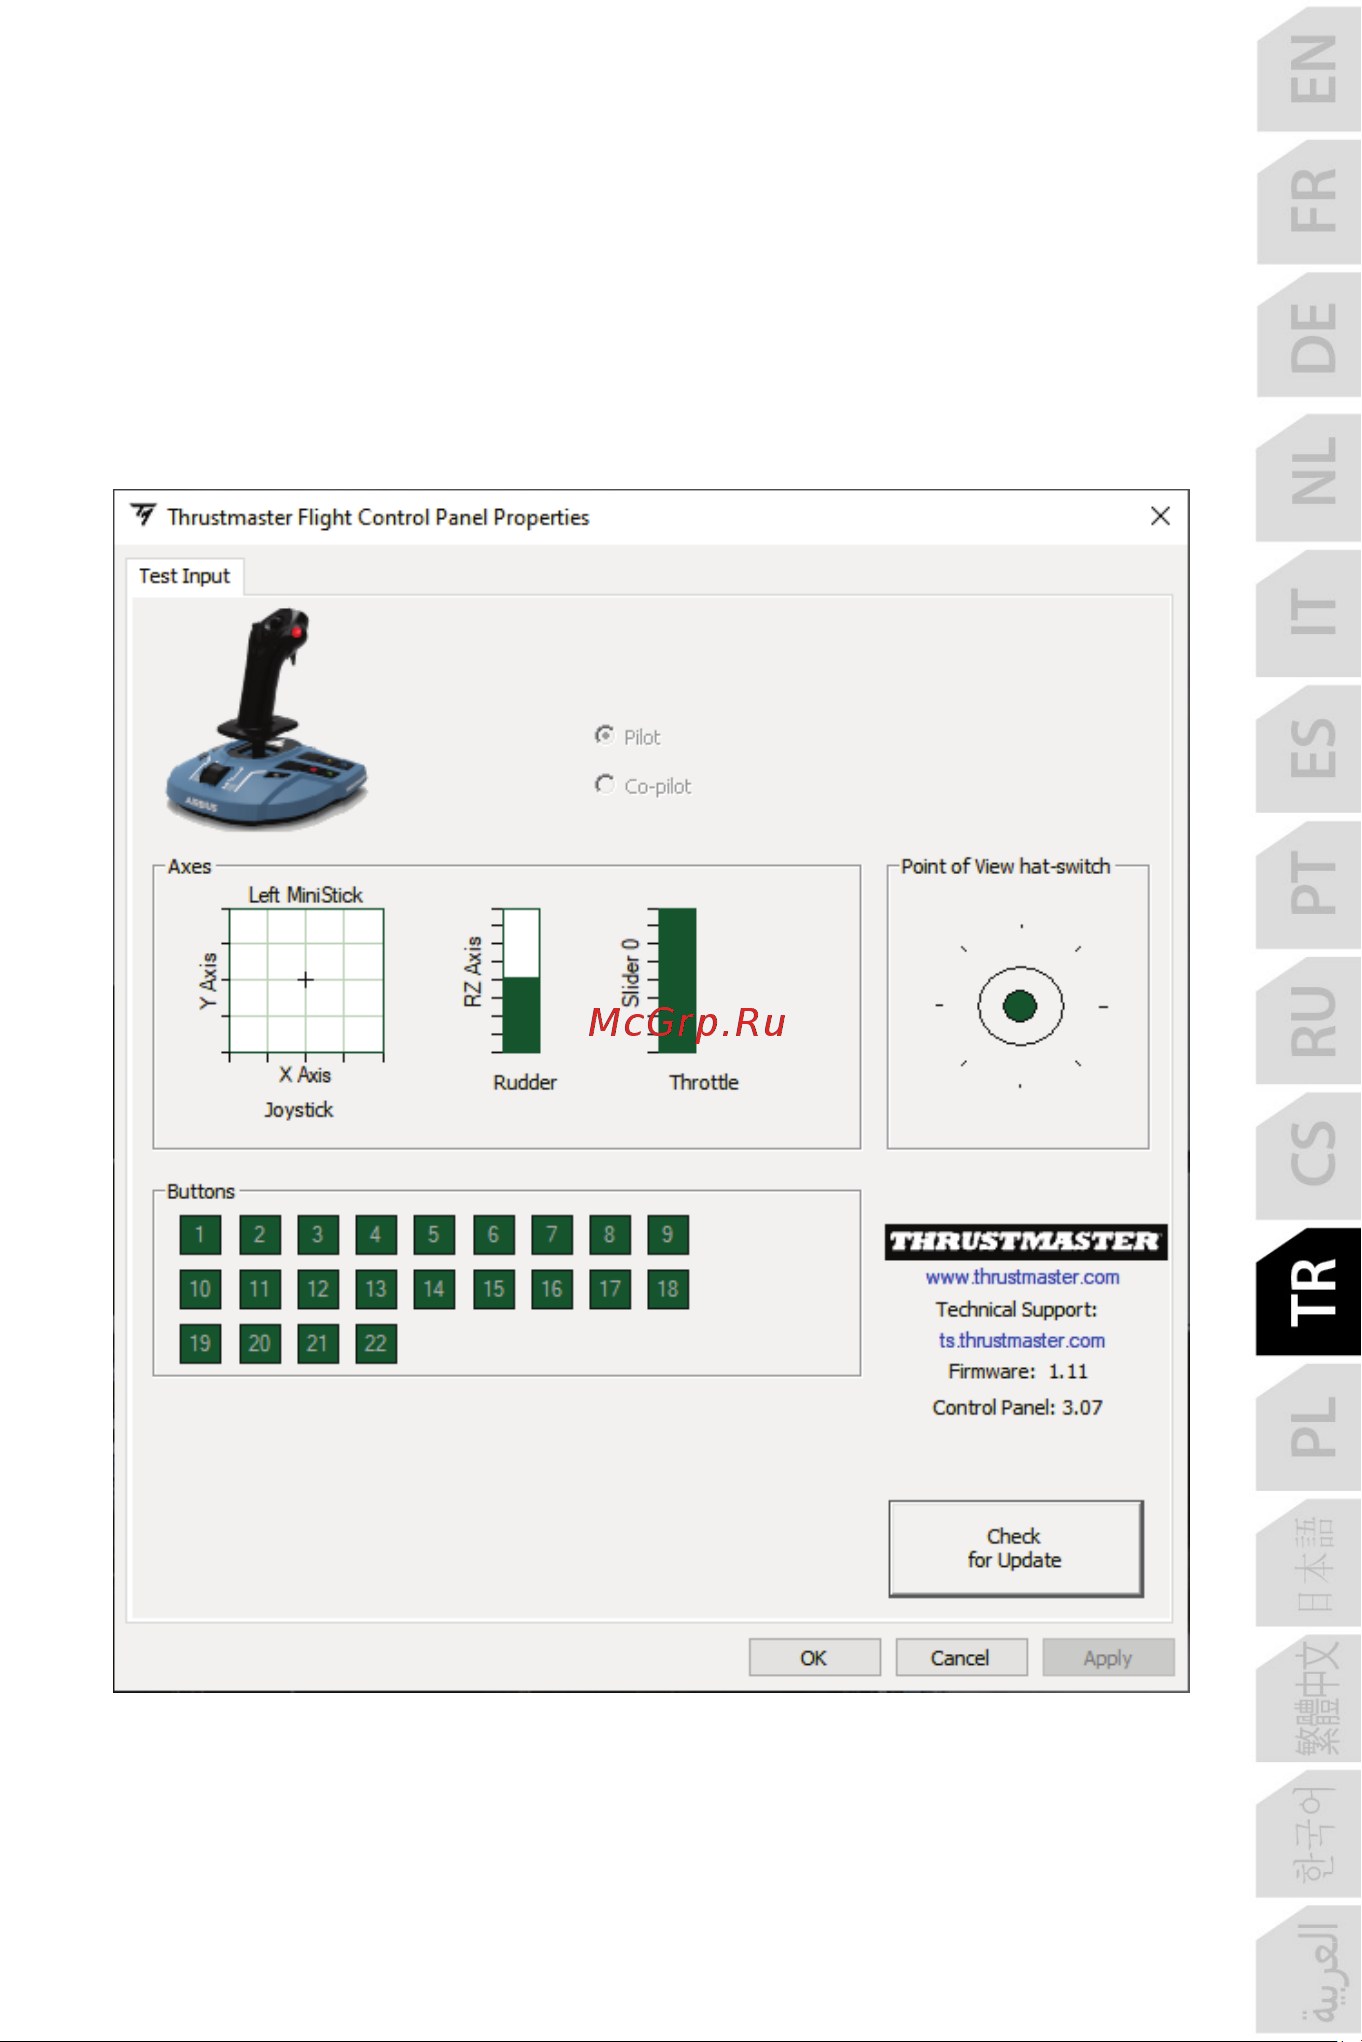The height and width of the screenshot is (2042, 1362).
Task: Select the Korean 한국어 language tab
Action: point(1310,1834)
